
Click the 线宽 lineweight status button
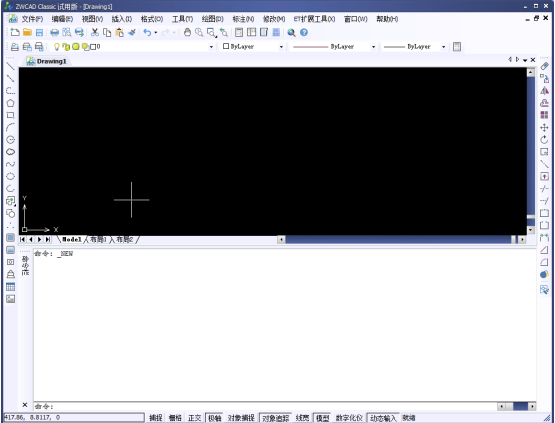(x=302, y=418)
